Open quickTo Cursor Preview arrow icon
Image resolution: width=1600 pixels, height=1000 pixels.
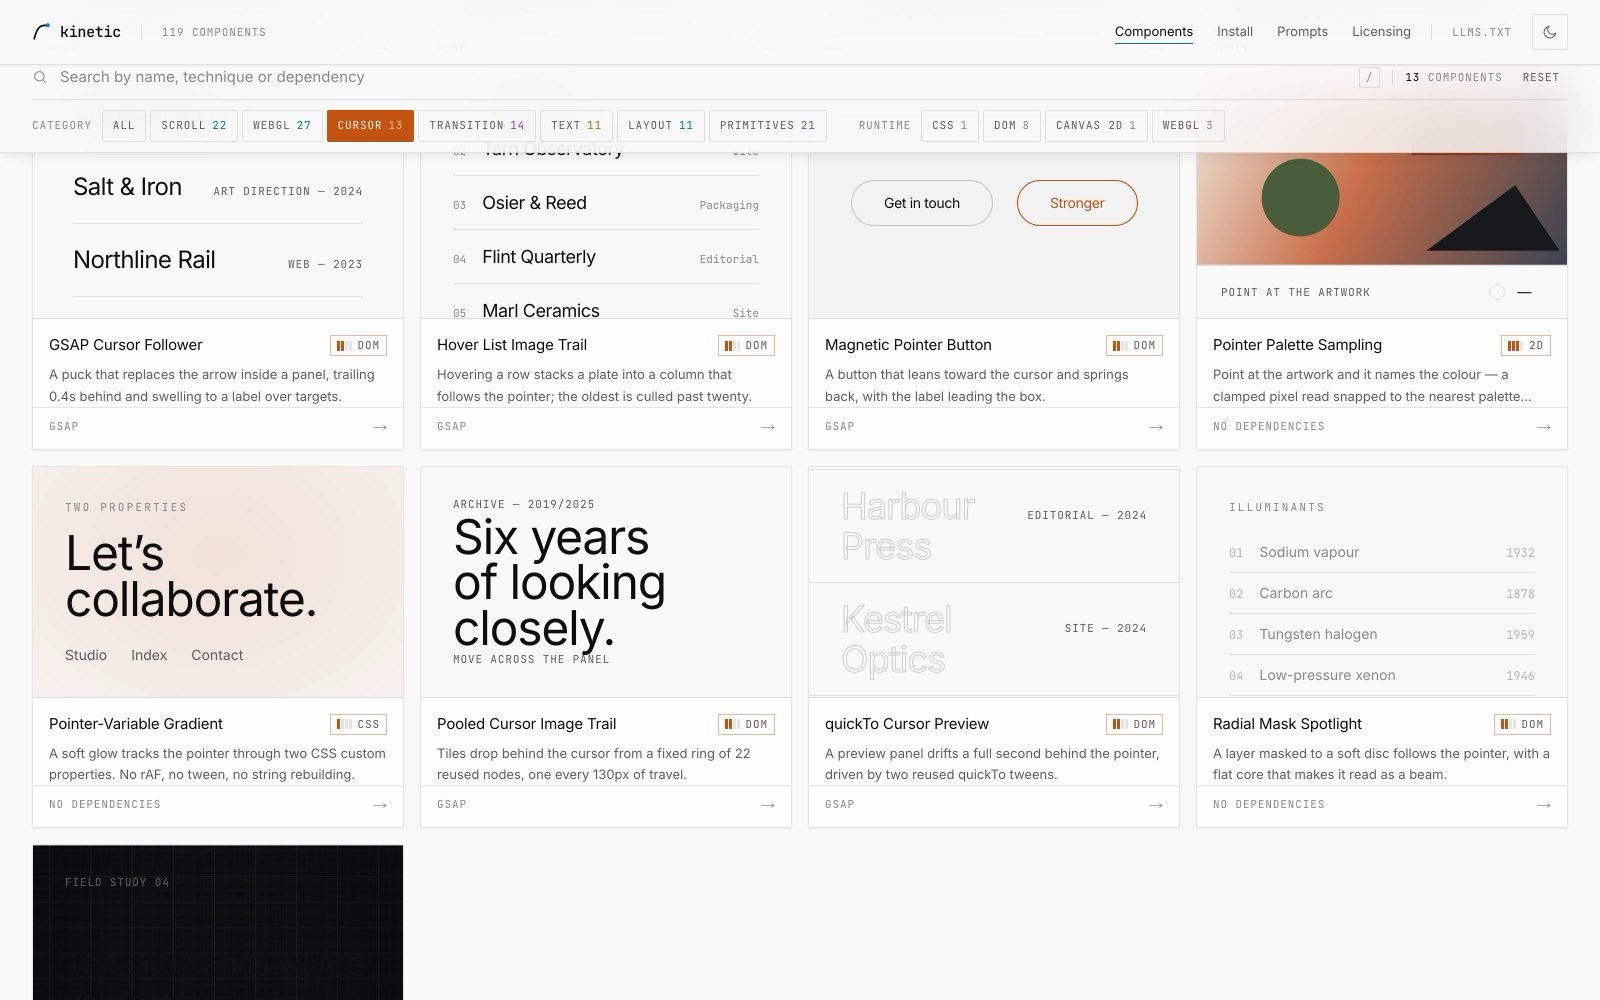pyautogui.click(x=1156, y=805)
